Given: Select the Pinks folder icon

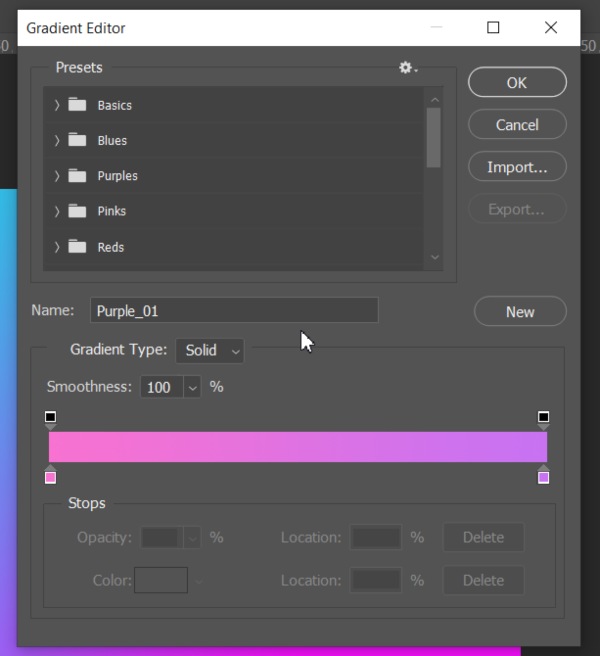Looking at the screenshot, I should click(77, 211).
